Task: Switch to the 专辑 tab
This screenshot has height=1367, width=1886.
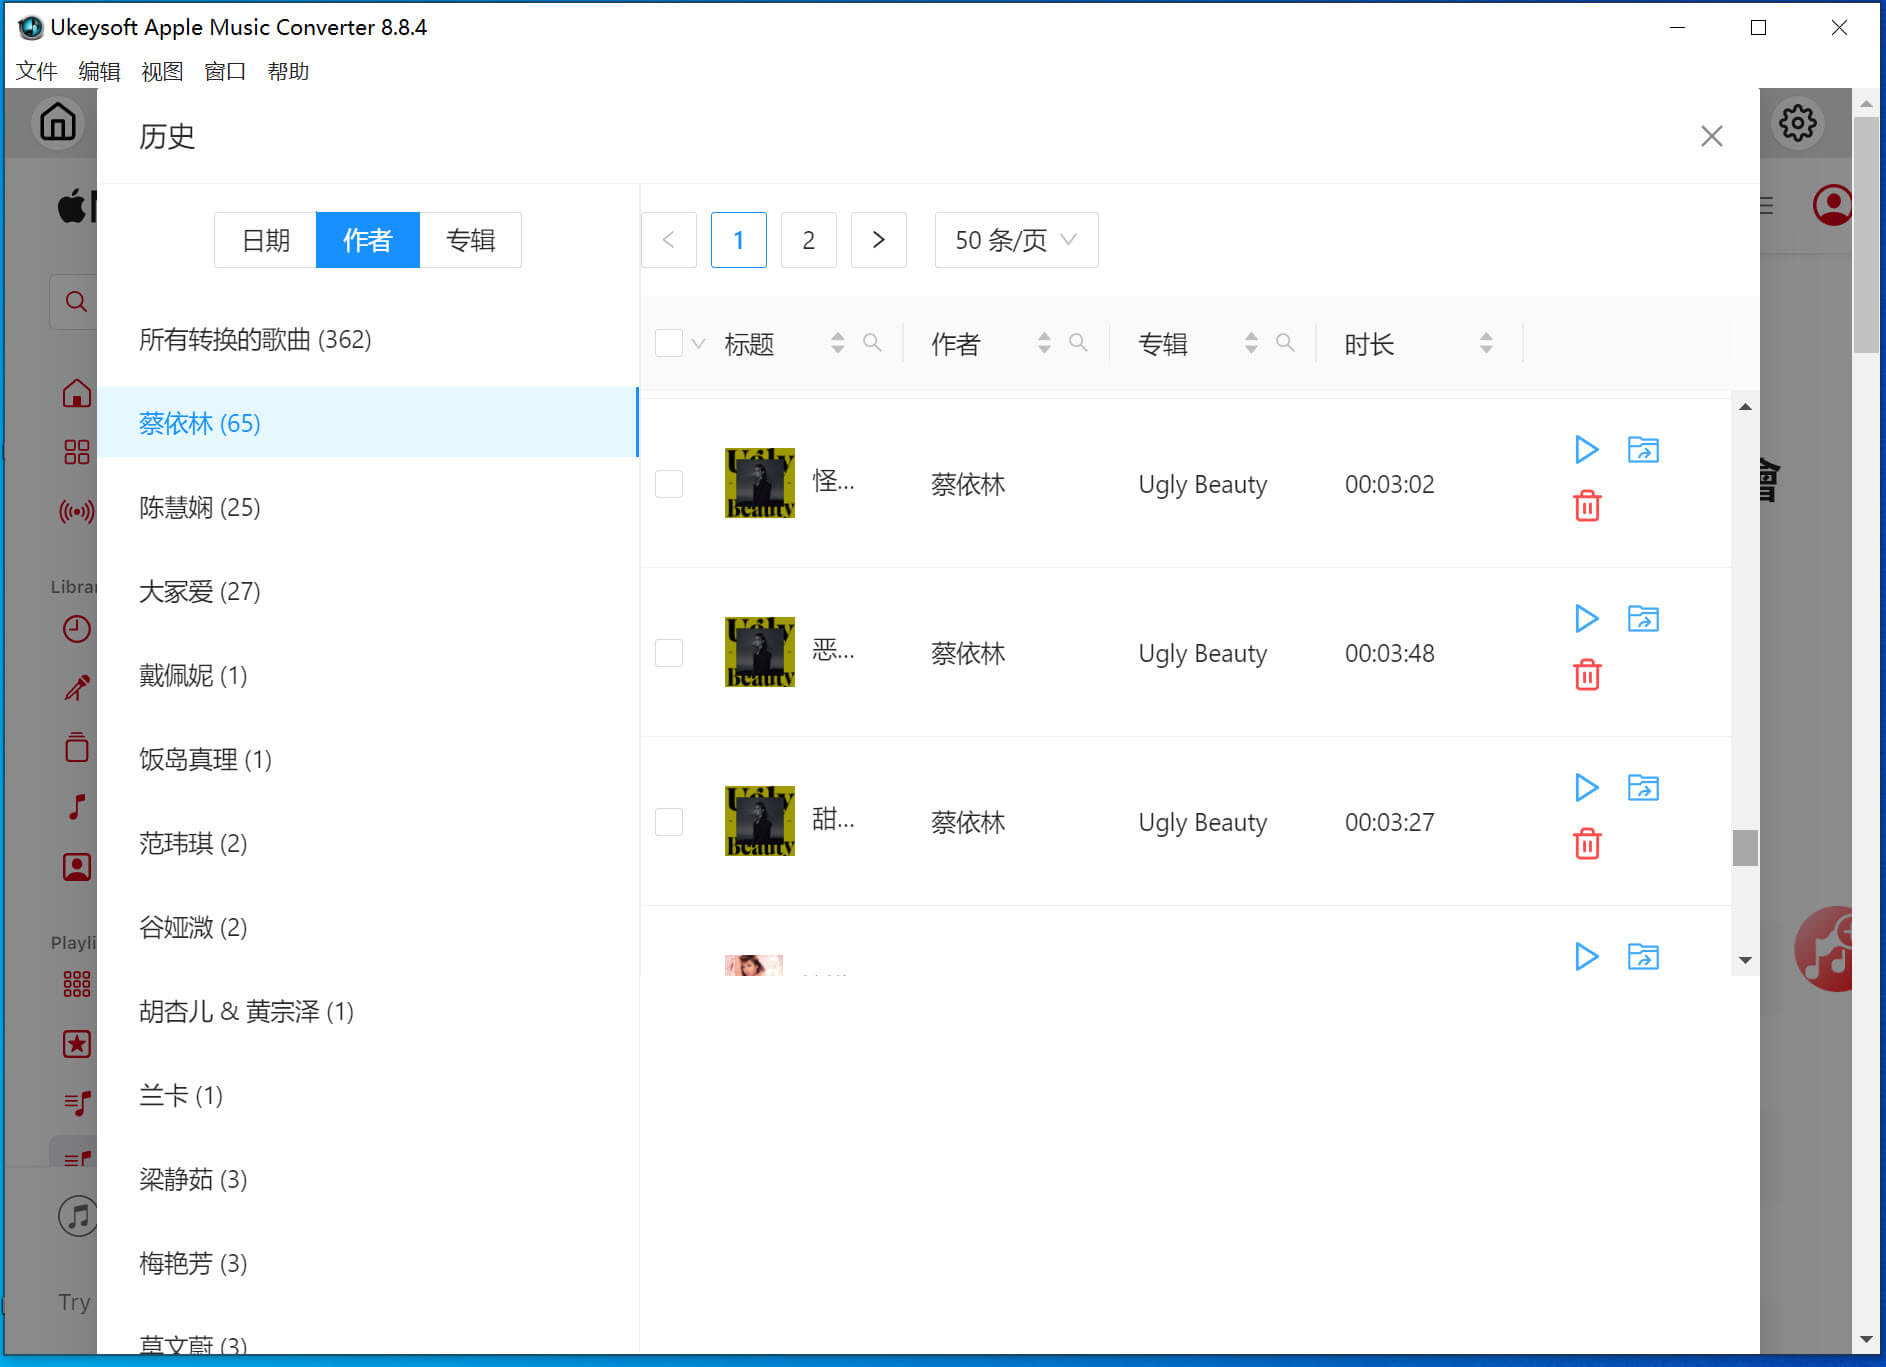Action: pos(470,240)
